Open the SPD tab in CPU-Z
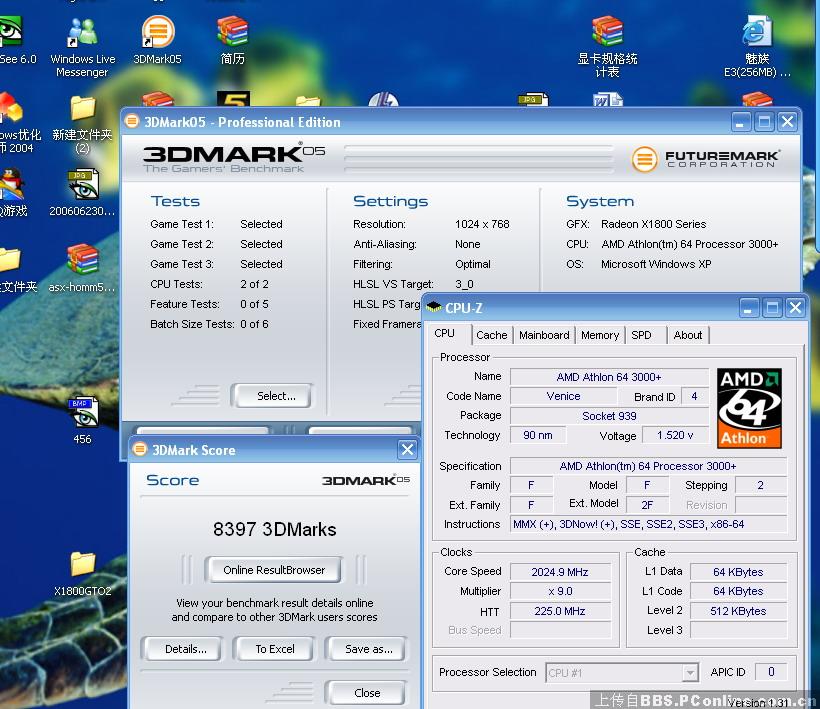Image resolution: width=820 pixels, height=709 pixels. 641,335
